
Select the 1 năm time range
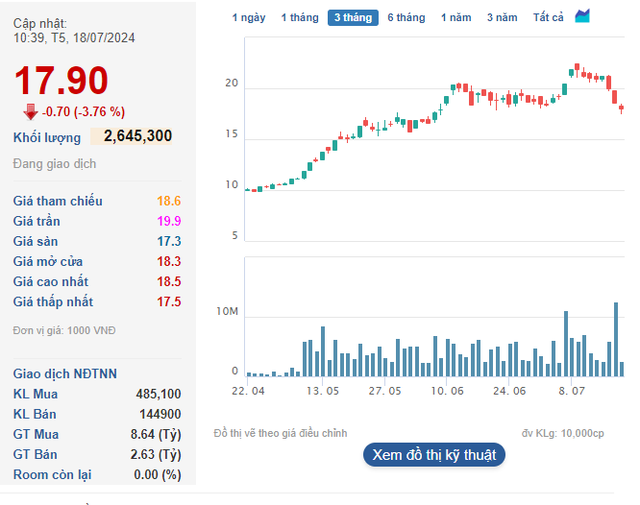456,18
